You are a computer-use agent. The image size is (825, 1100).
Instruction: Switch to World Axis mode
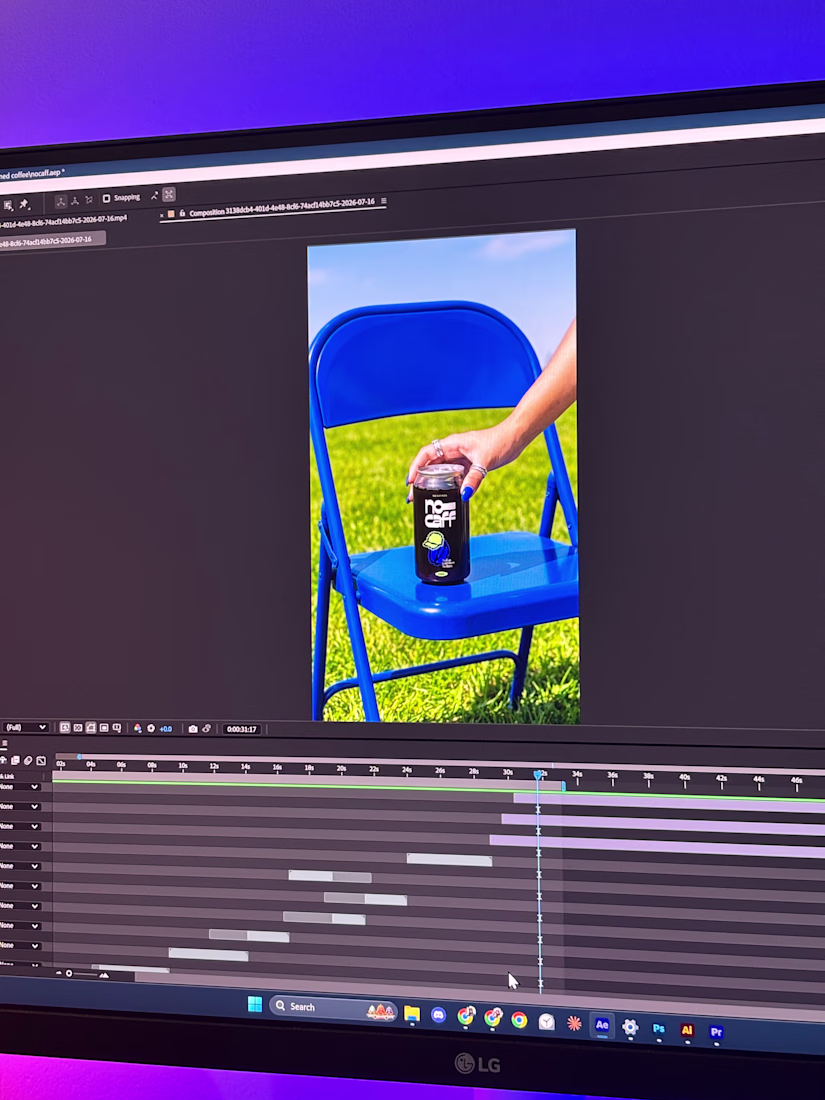[75, 201]
